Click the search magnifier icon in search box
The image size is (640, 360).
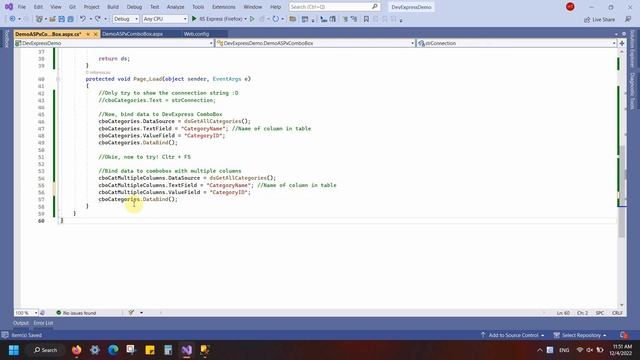point(375,7)
